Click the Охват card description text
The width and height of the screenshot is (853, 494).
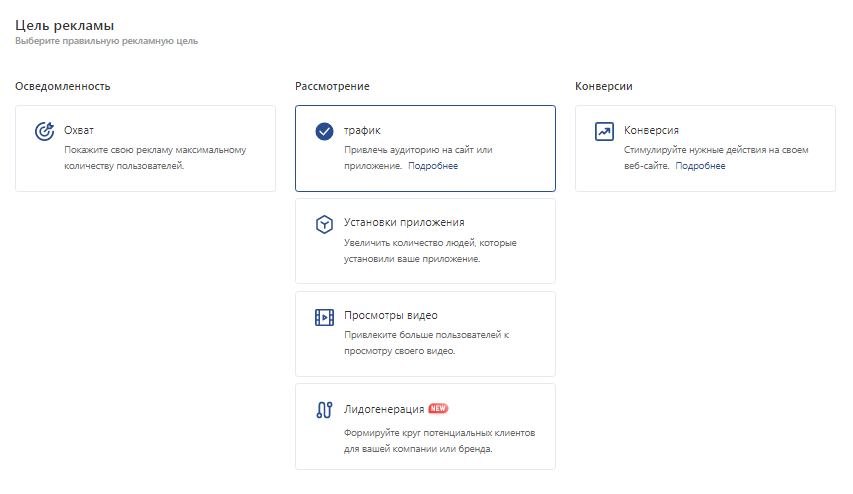click(155, 158)
